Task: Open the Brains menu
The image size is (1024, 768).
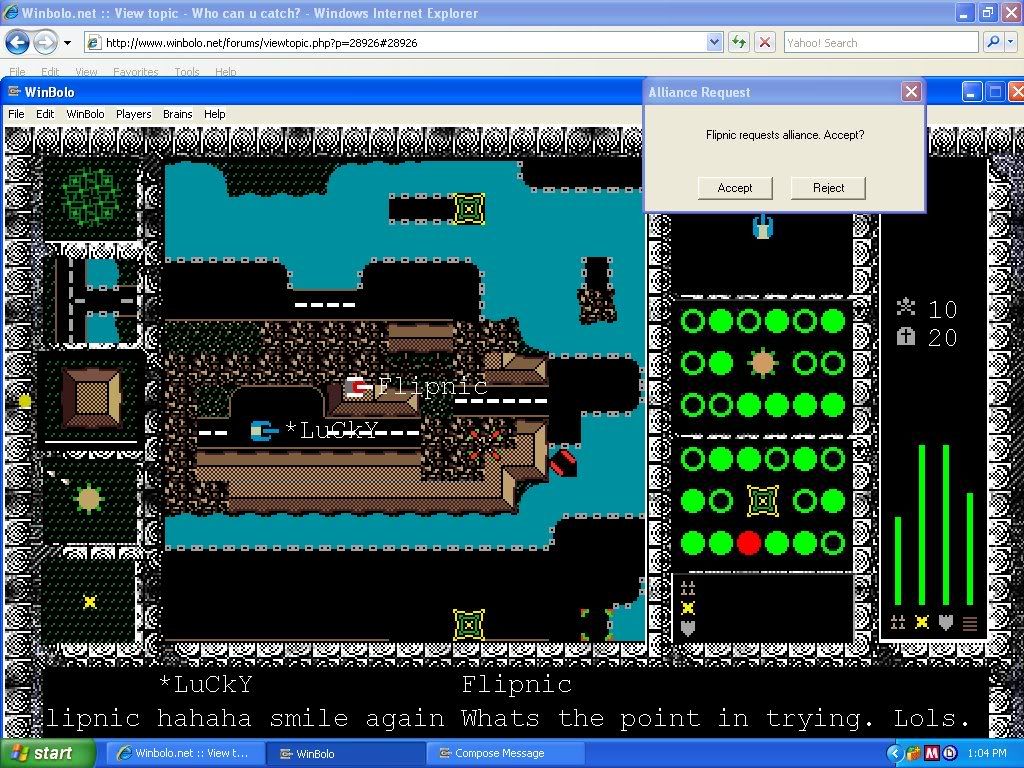Action: (177, 114)
